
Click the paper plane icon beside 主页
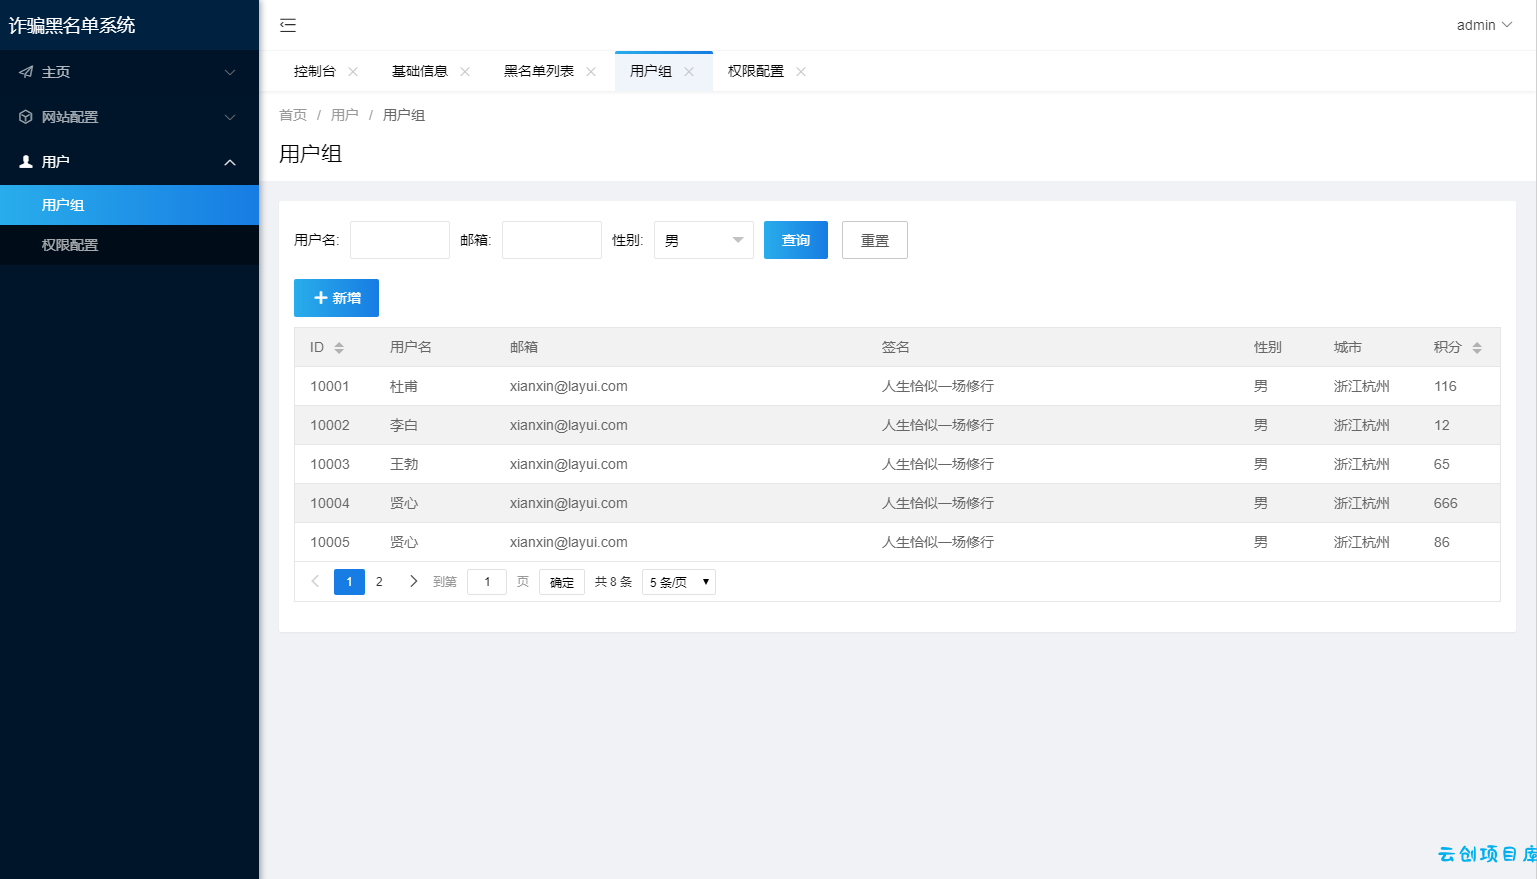point(26,72)
